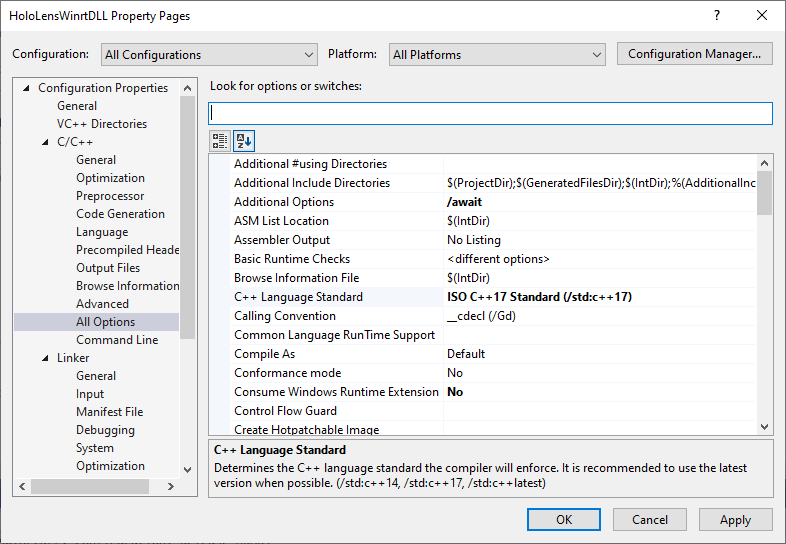786x544 pixels.
Task: Select General under C/C++
Action: coord(96,160)
